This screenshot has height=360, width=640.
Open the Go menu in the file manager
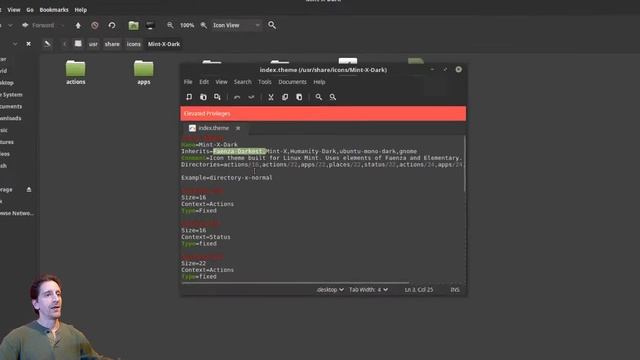coord(30,10)
